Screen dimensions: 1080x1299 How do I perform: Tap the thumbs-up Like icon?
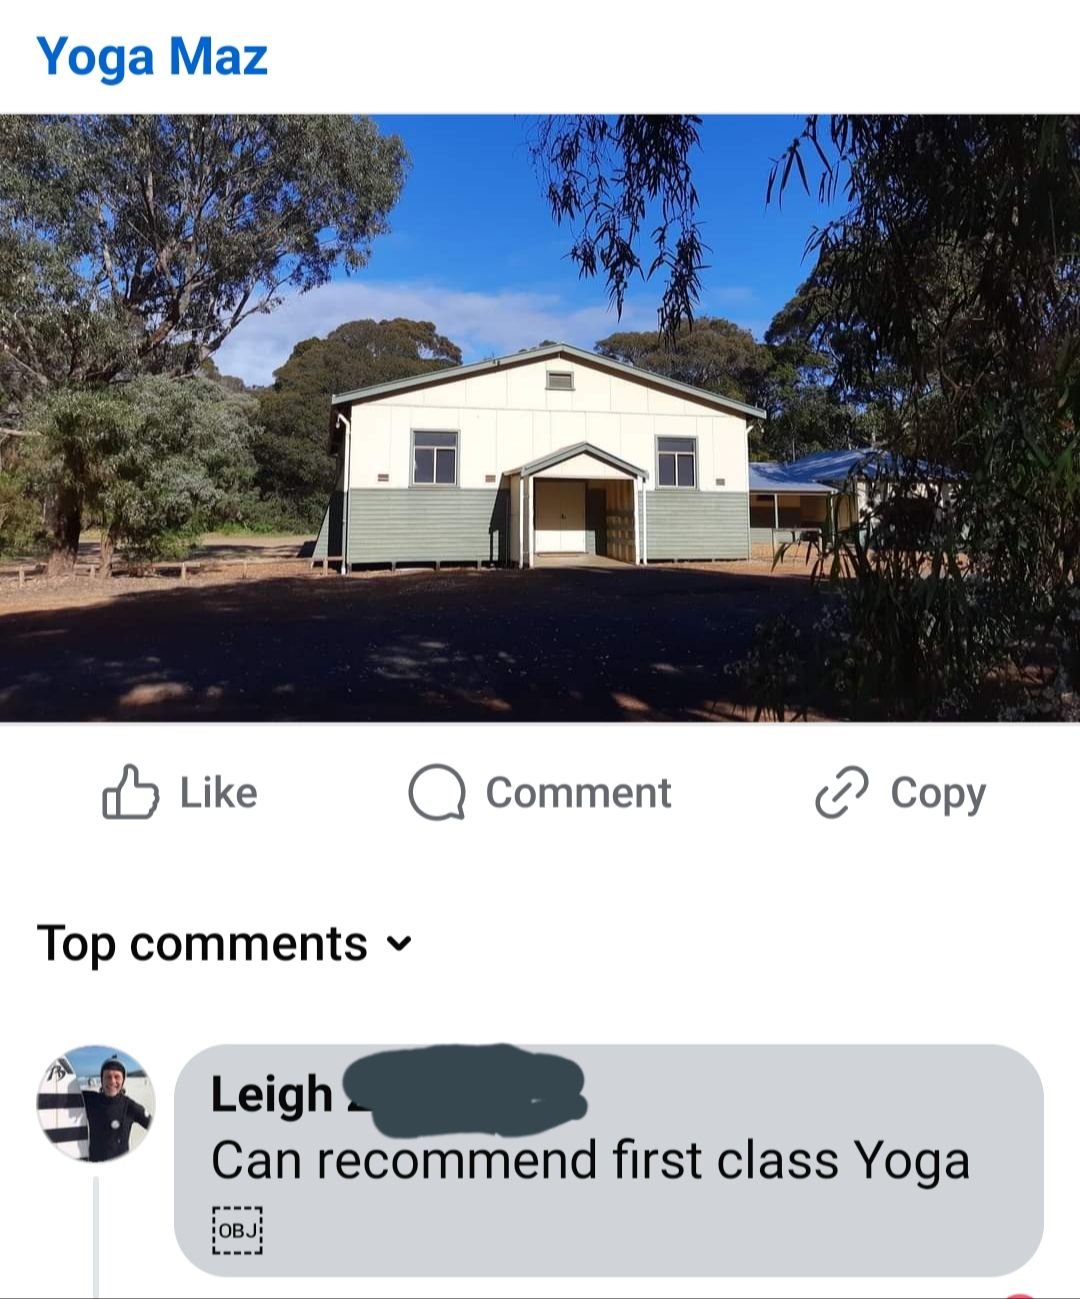coord(130,793)
